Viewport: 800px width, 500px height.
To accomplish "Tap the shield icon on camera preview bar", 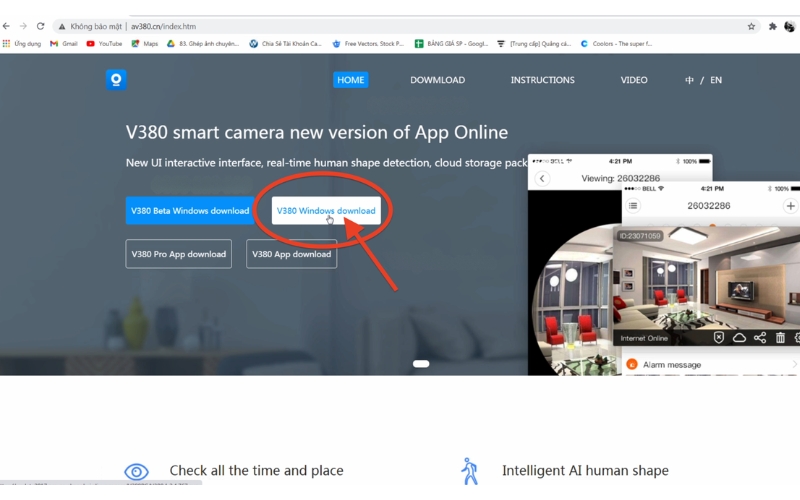I will point(718,338).
